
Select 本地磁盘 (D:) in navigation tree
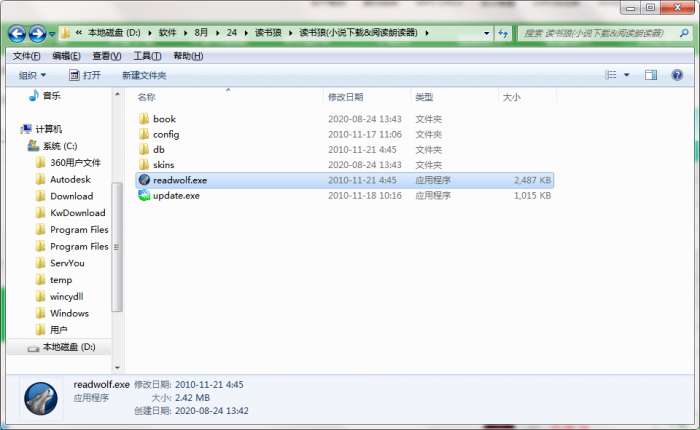click(x=69, y=347)
